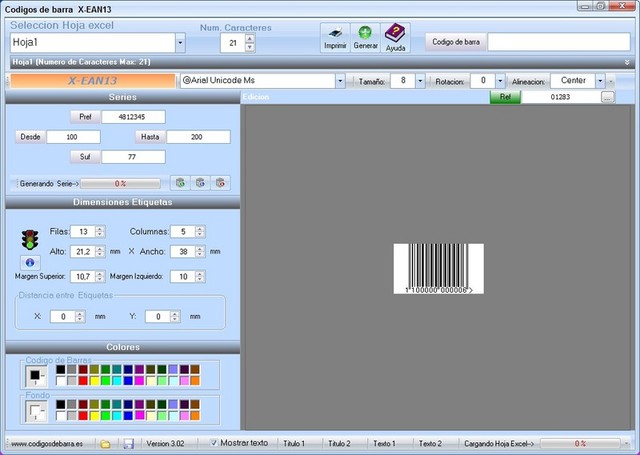Screen dimensions: 640x455
Task: Click current Fondo color indicator box
Action: [x=36, y=411]
